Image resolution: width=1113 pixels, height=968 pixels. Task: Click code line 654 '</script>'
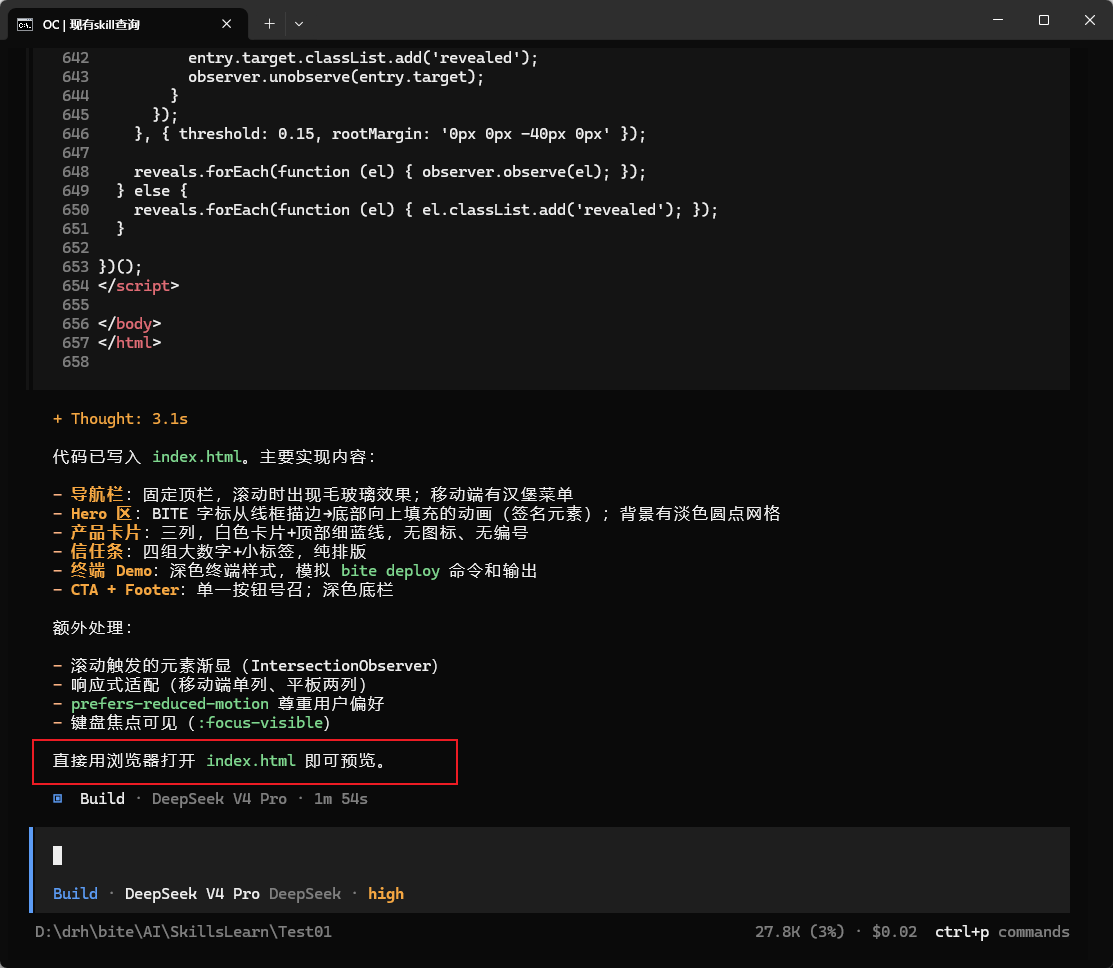click(138, 285)
